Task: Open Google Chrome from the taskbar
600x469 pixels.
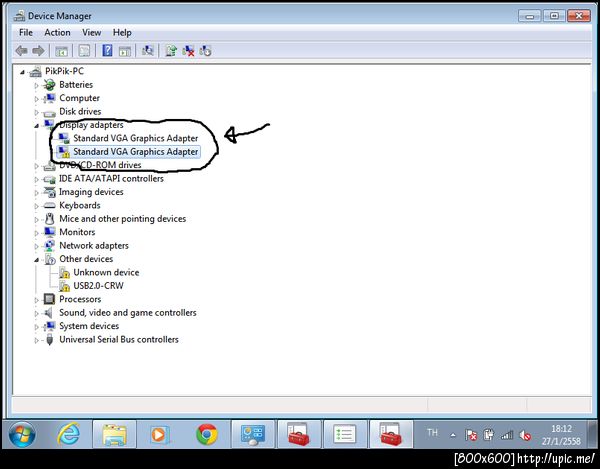Action: point(207,435)
